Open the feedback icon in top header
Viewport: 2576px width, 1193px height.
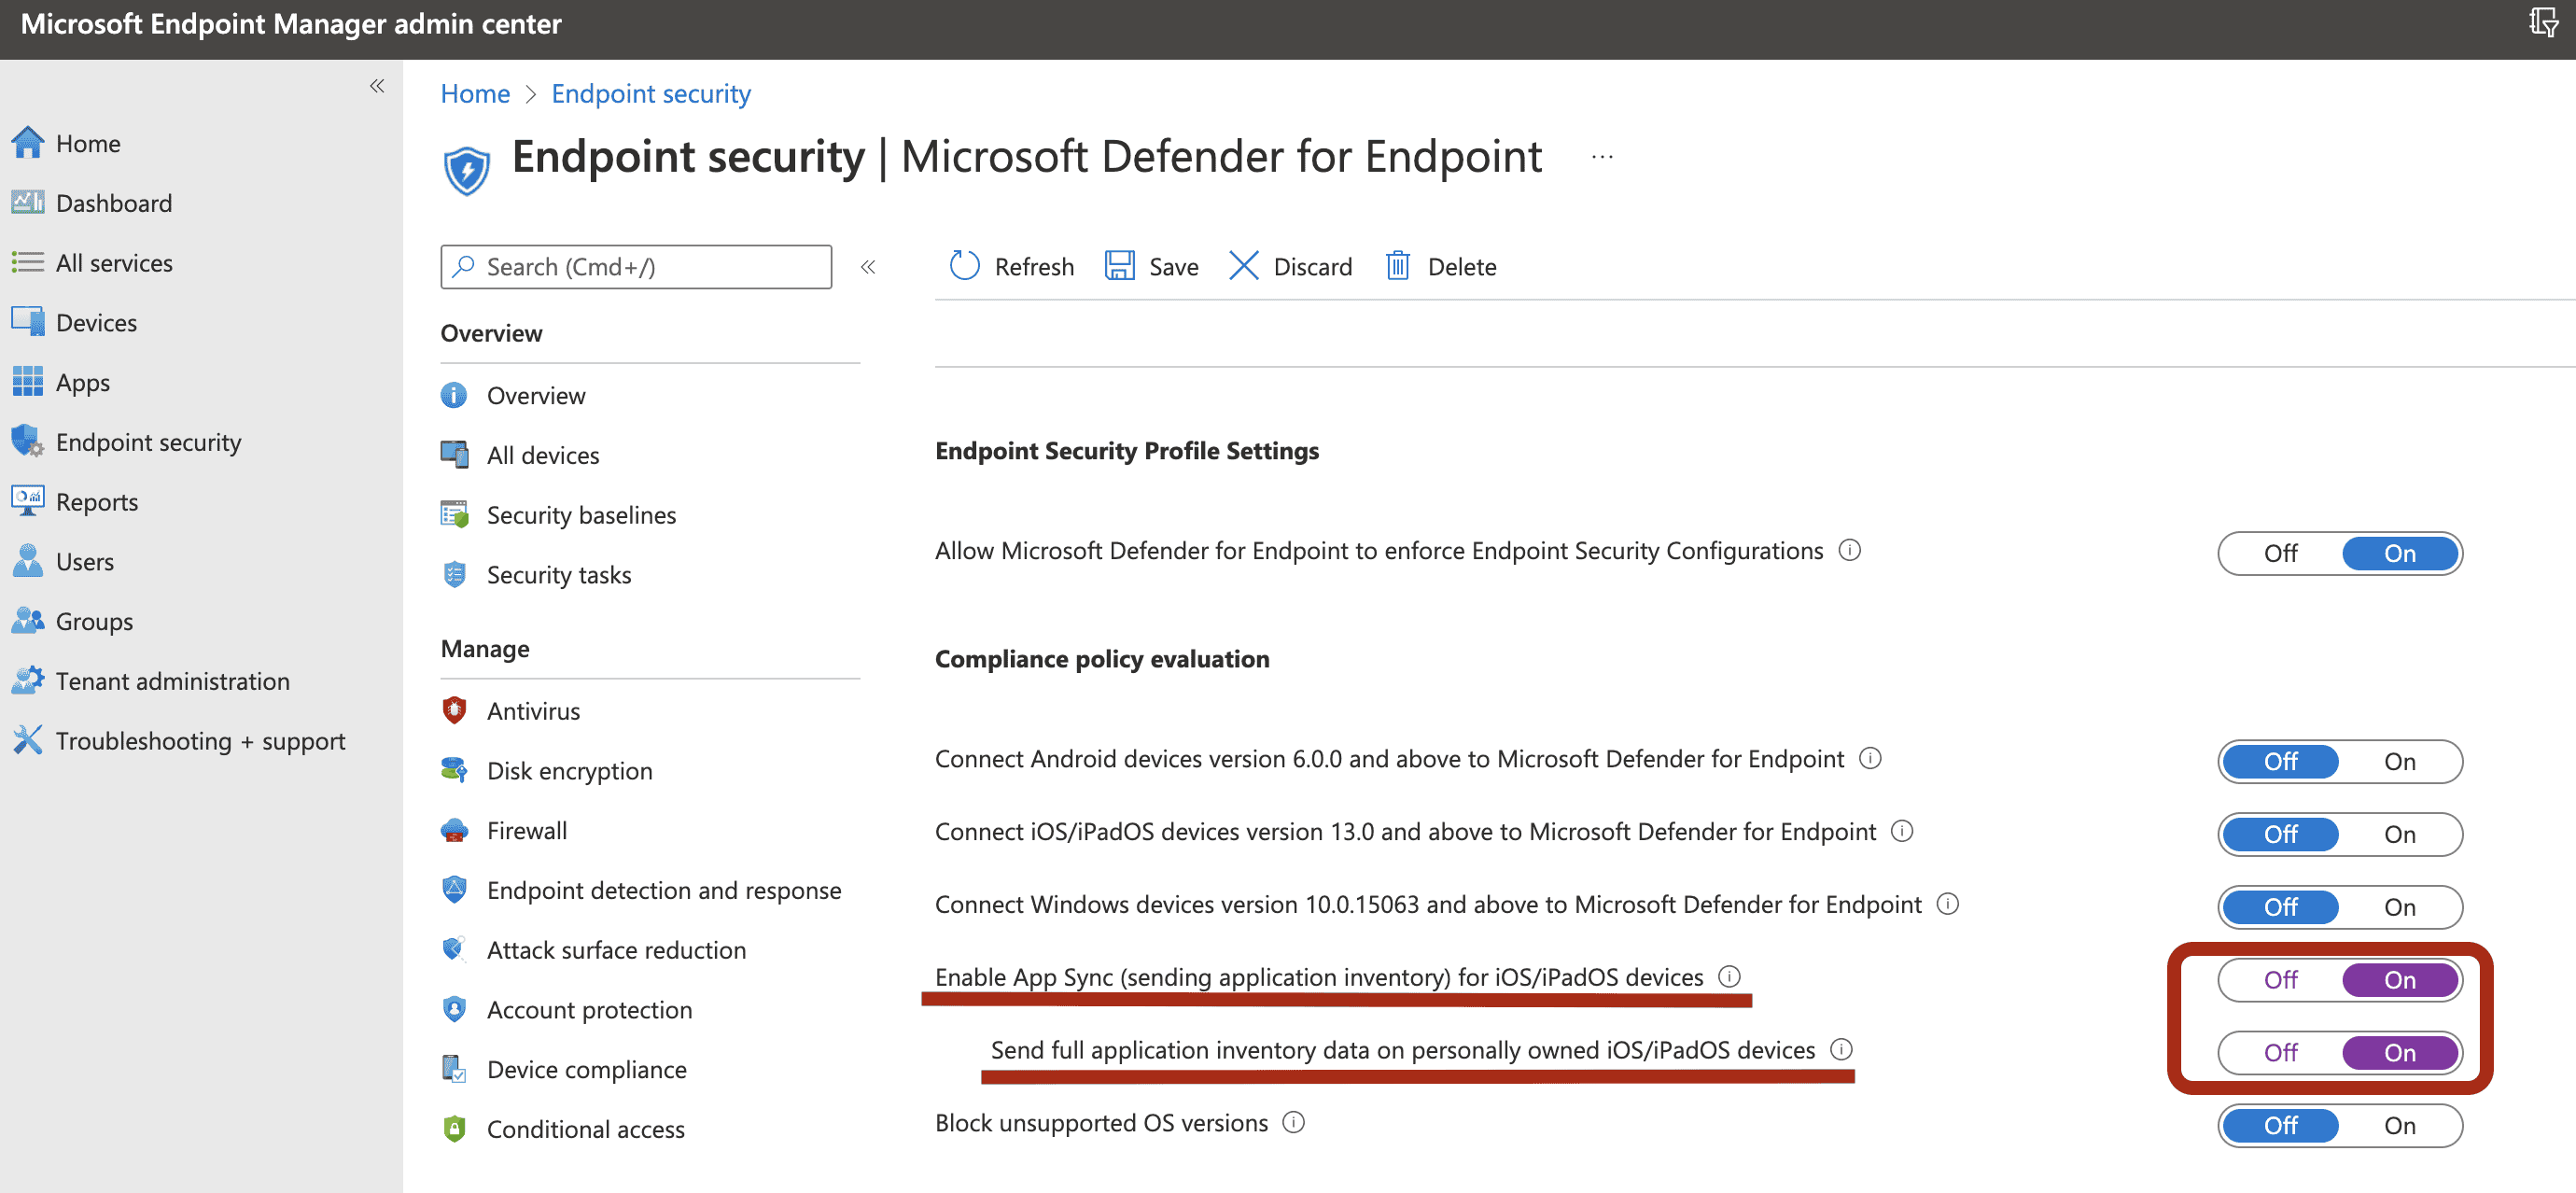[x=2542, y=22]
